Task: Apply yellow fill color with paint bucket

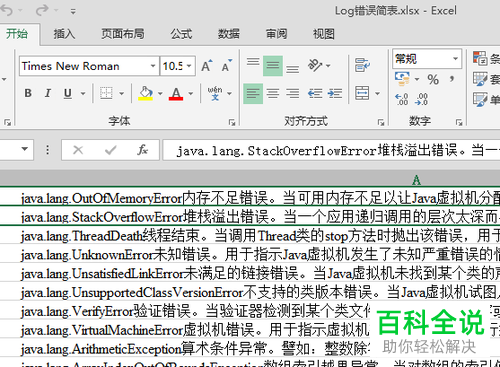Action: pyautogui.click(x=145, y=93)
